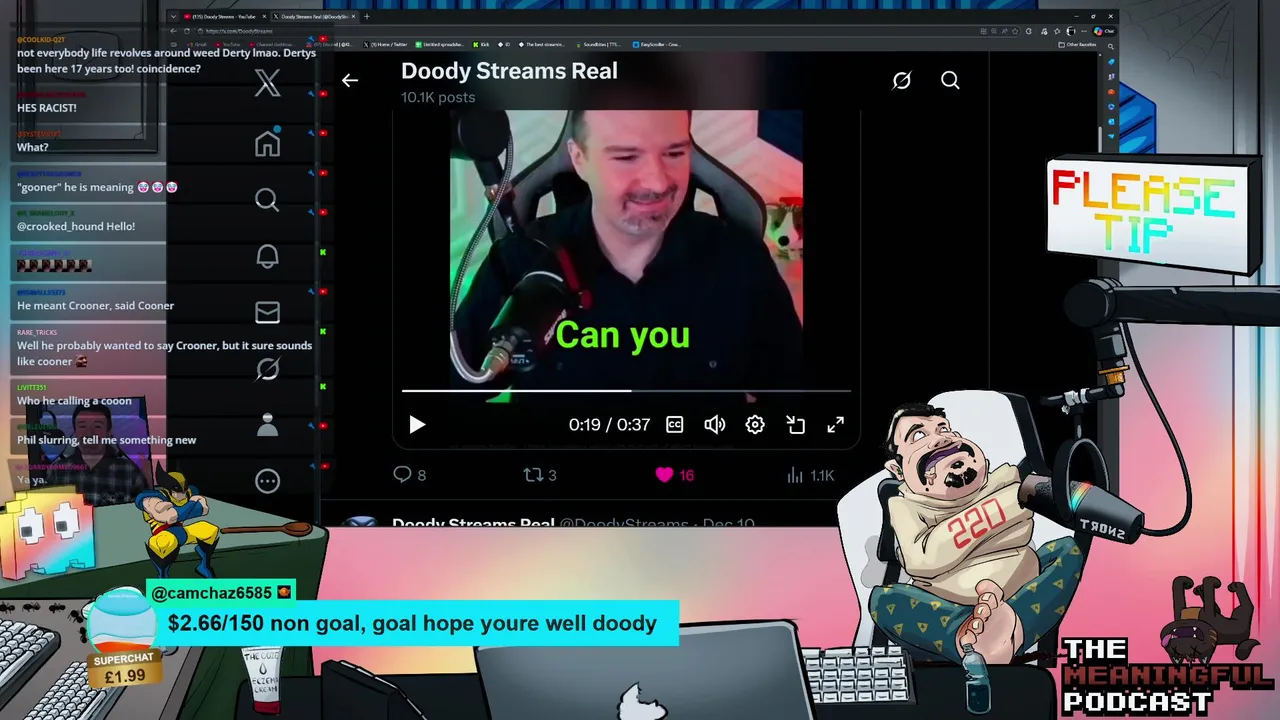1280x720 pixels.
Task: Toggle closed captions on the video
Action: coord(675,424)
